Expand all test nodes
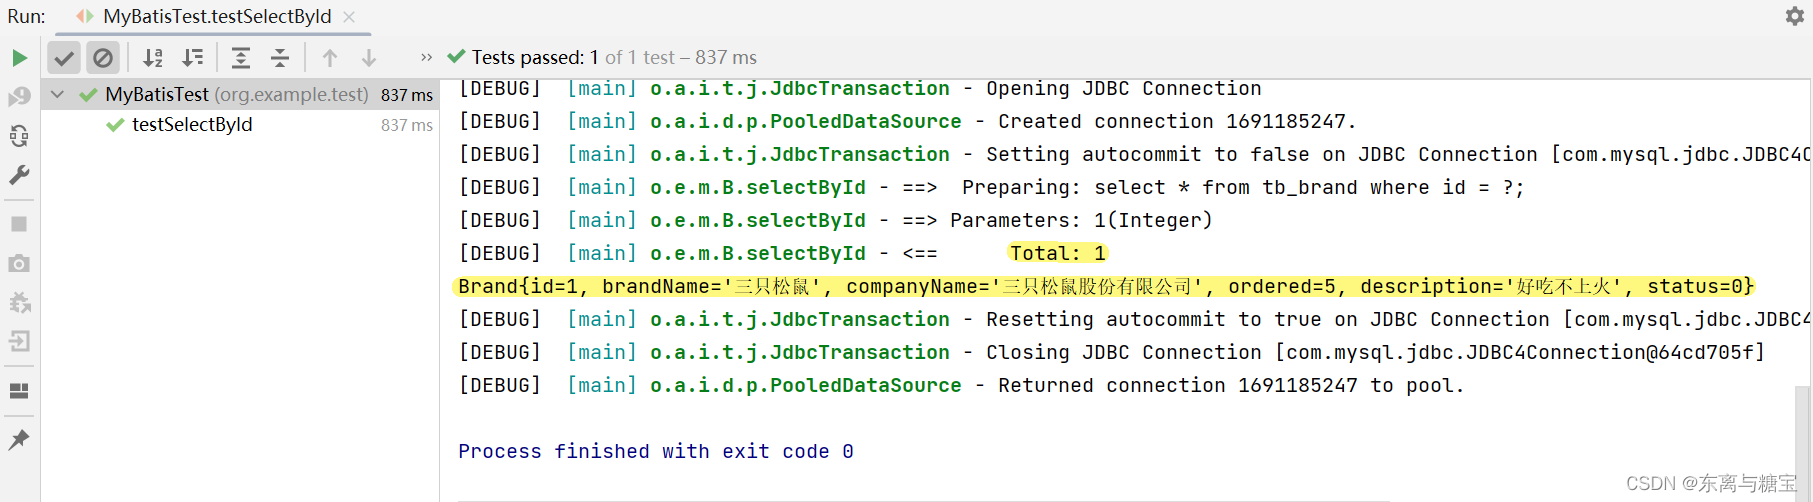 241,58
